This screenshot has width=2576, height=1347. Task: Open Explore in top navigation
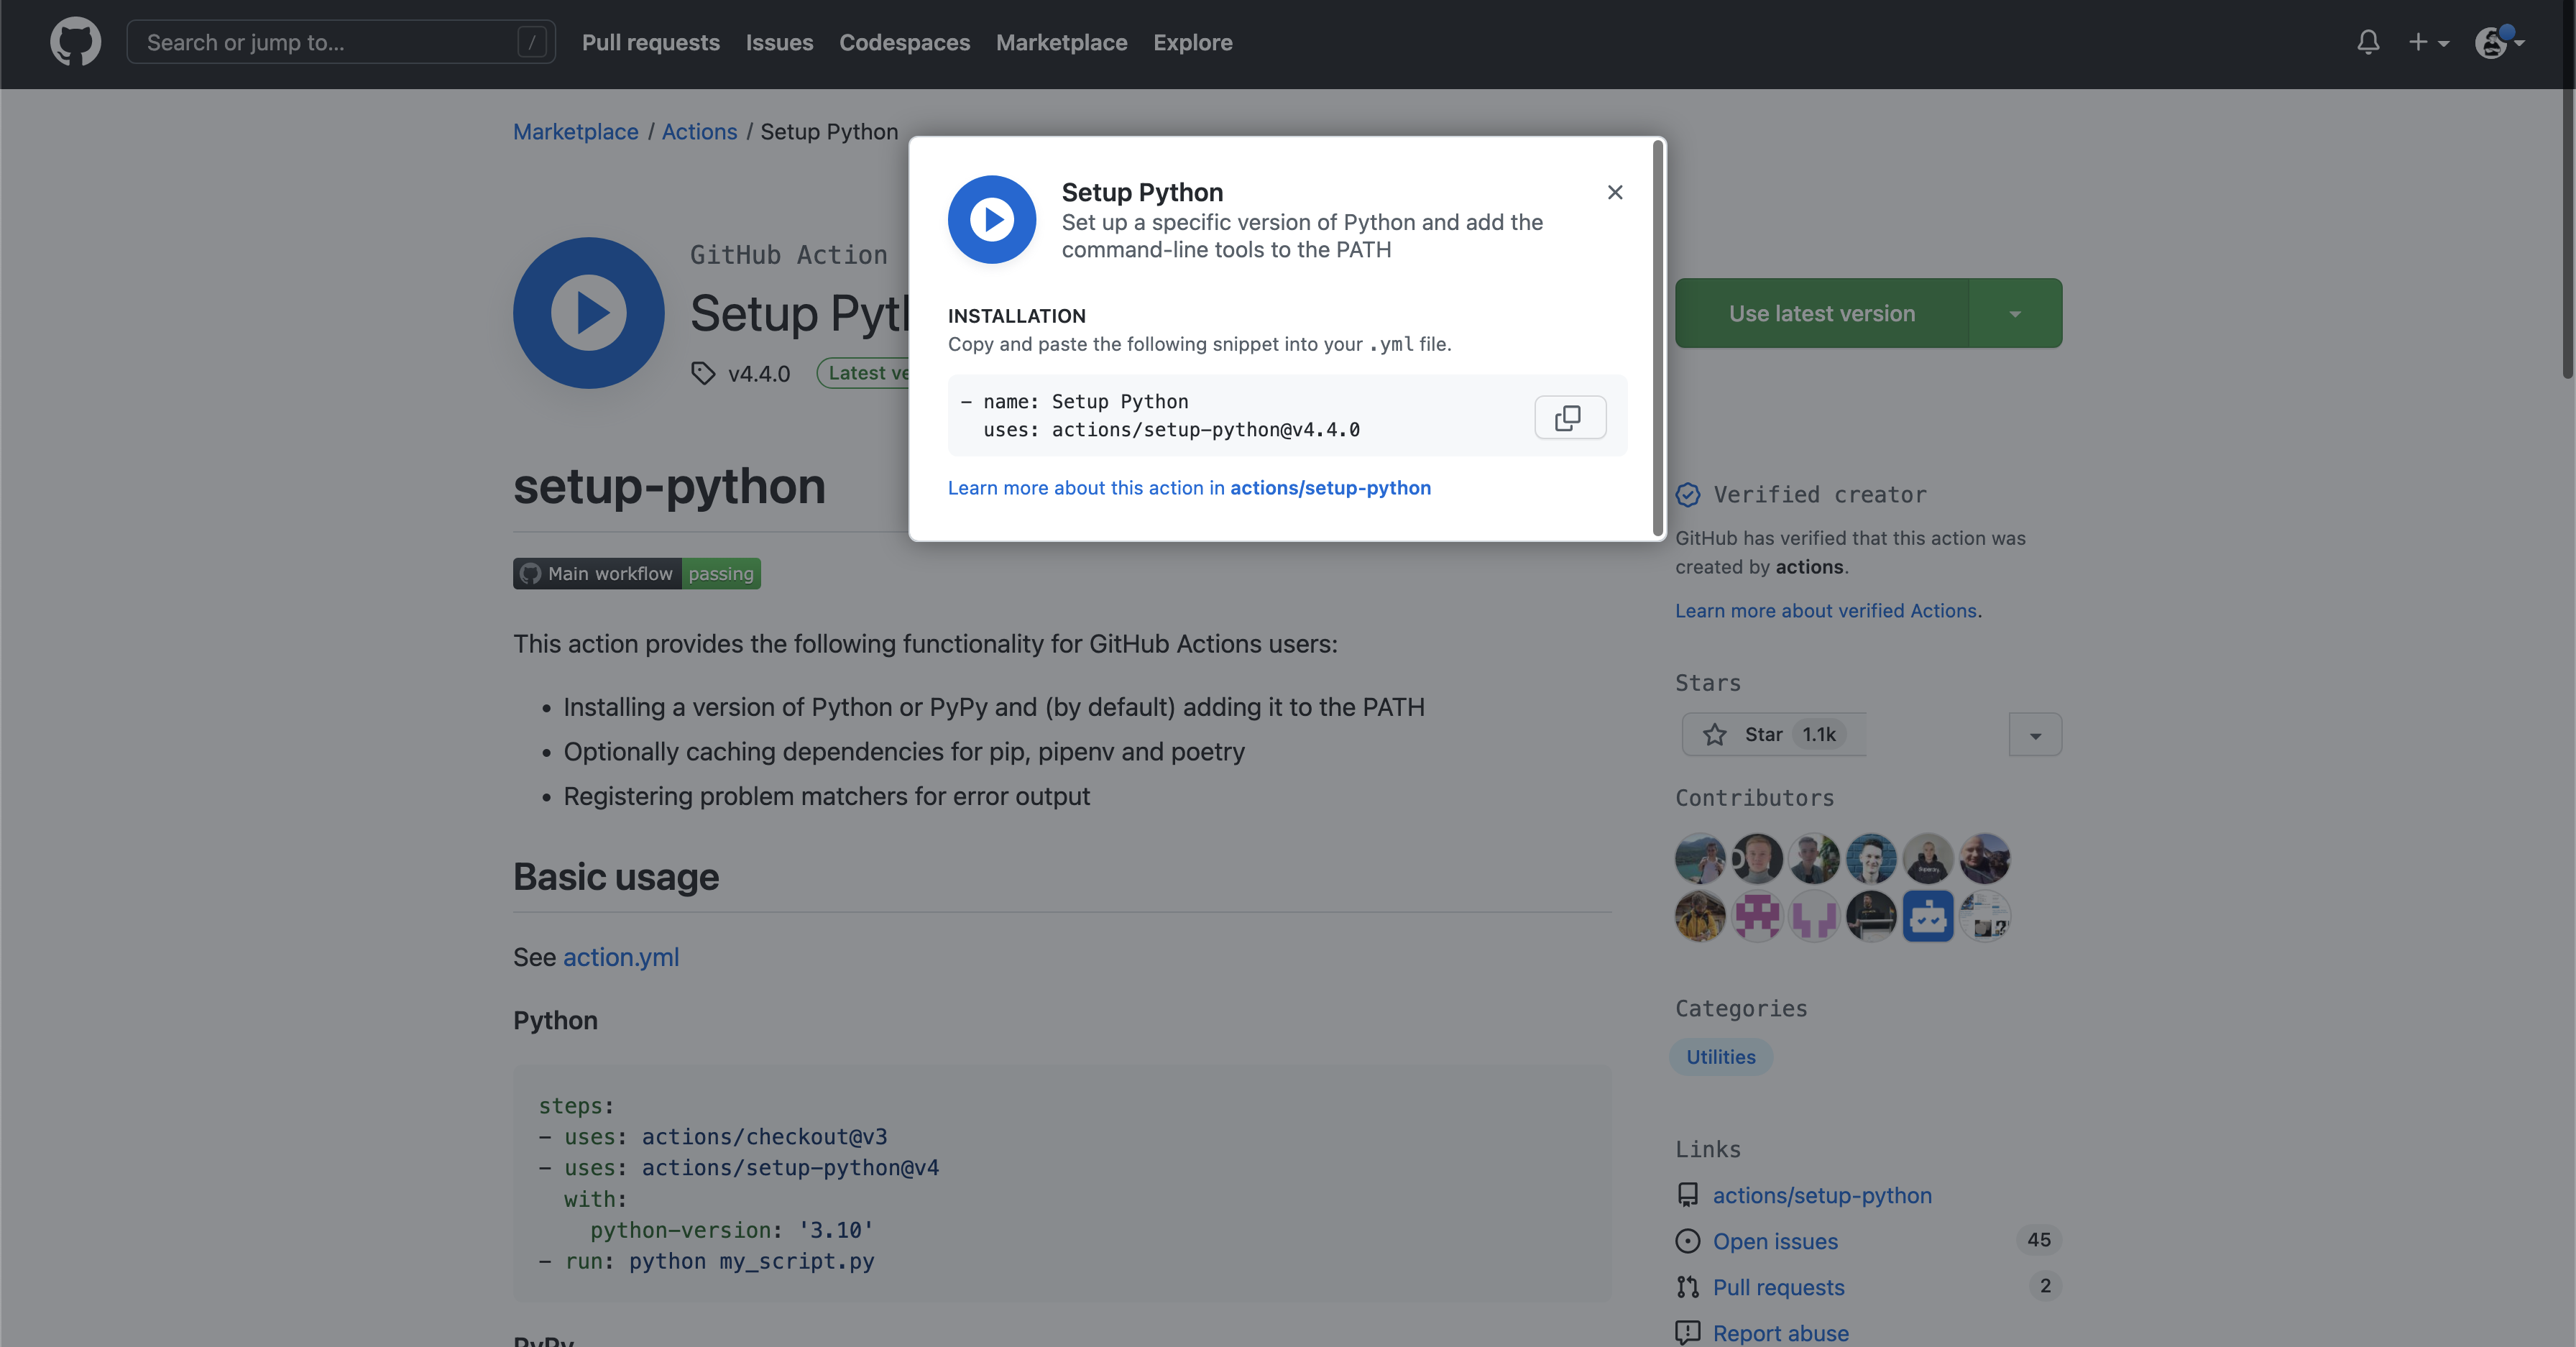1192,42
